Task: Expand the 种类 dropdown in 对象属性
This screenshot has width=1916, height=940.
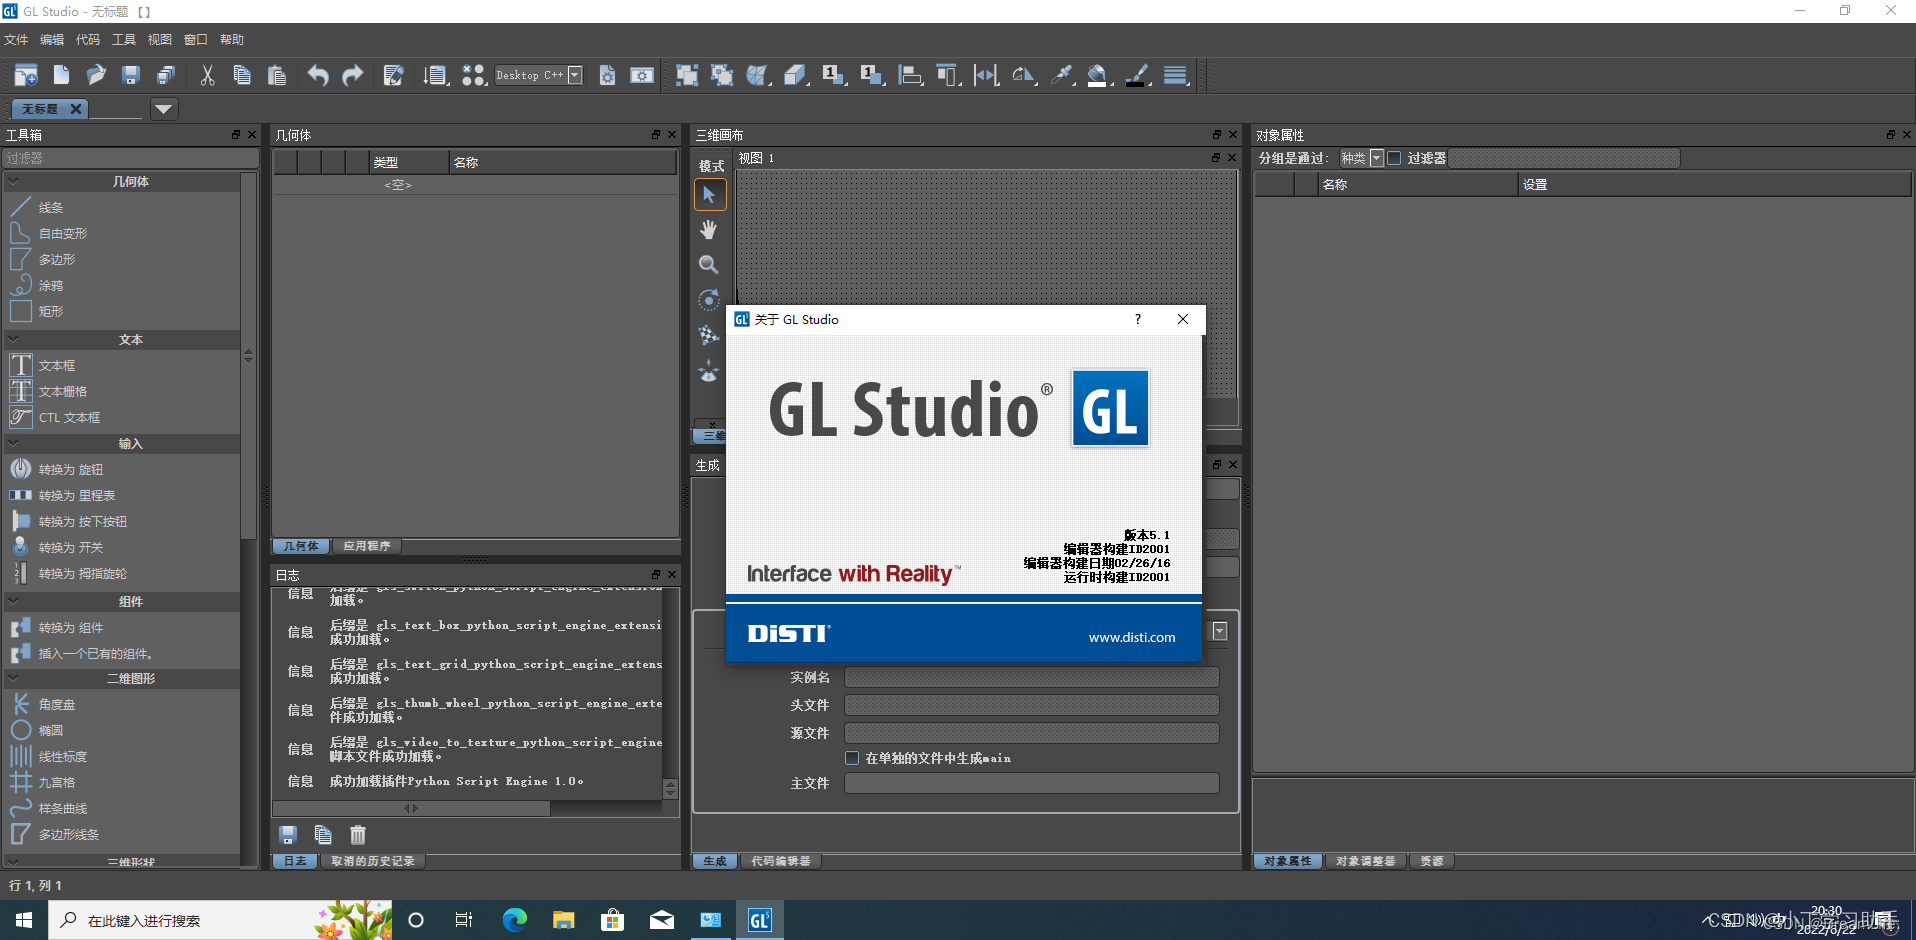Action: click(1375, 157)
